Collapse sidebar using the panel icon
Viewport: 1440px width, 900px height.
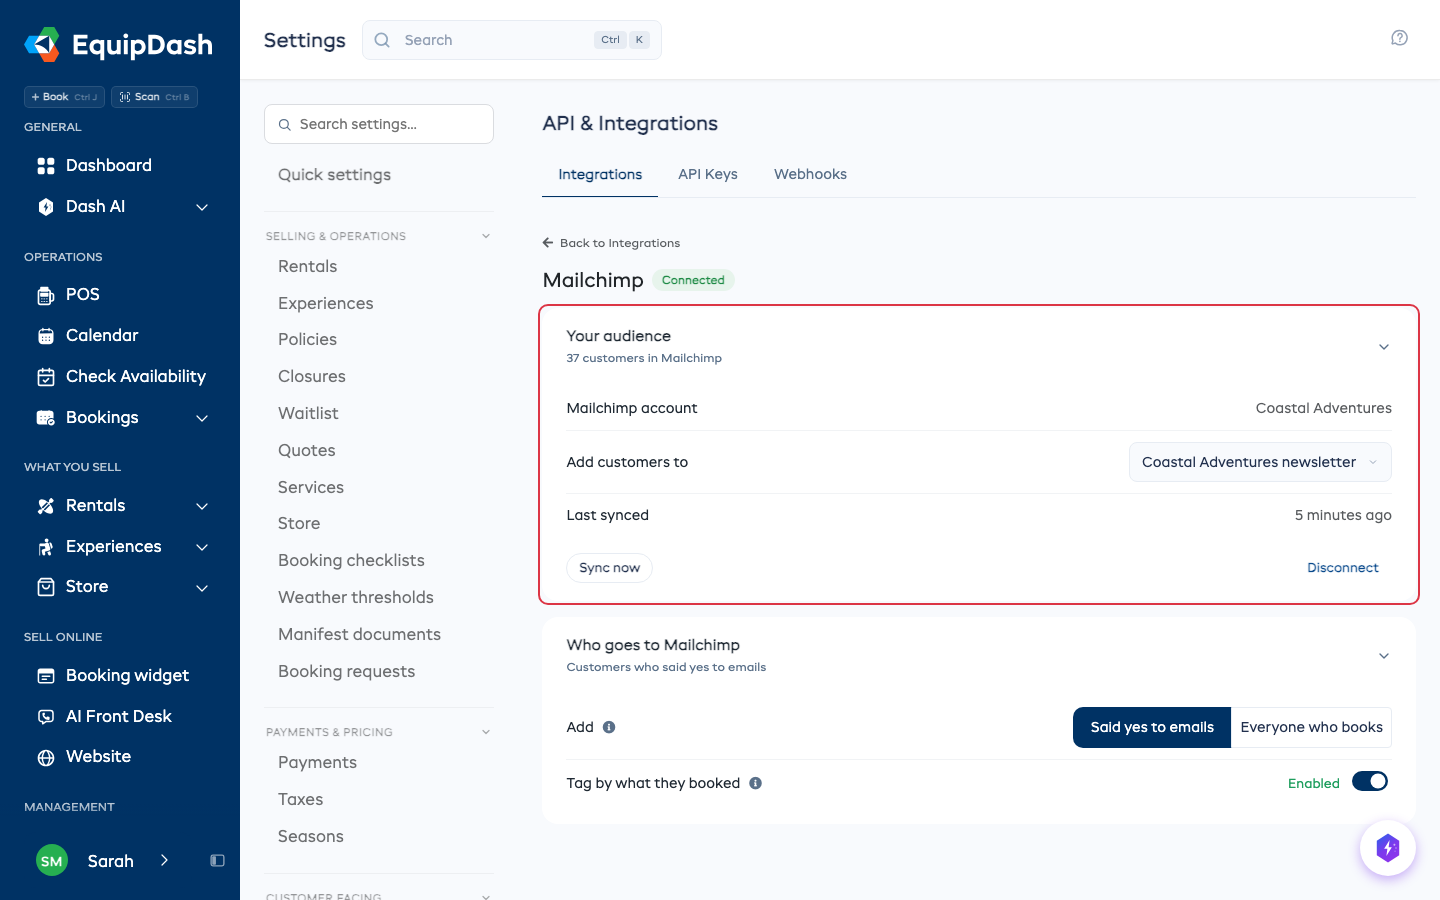[x=217, y=861]
